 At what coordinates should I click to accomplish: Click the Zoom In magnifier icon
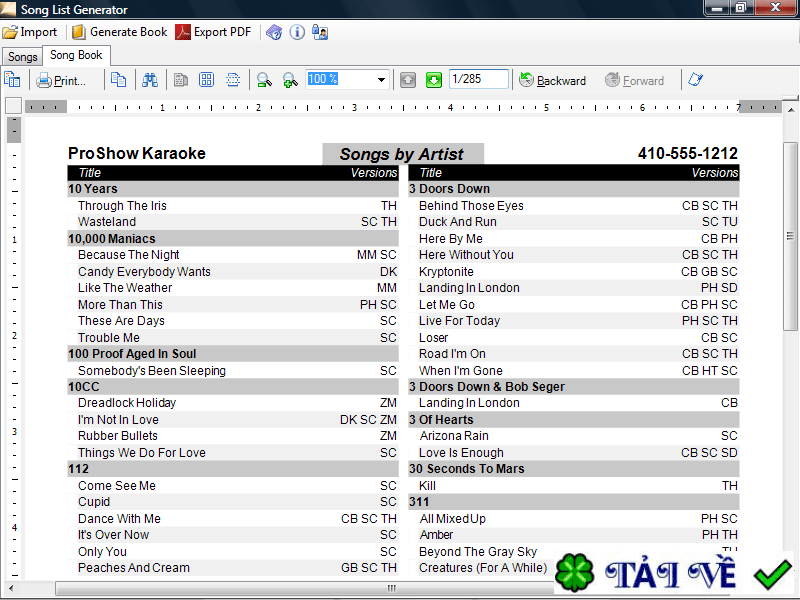(x=290, y=80)
